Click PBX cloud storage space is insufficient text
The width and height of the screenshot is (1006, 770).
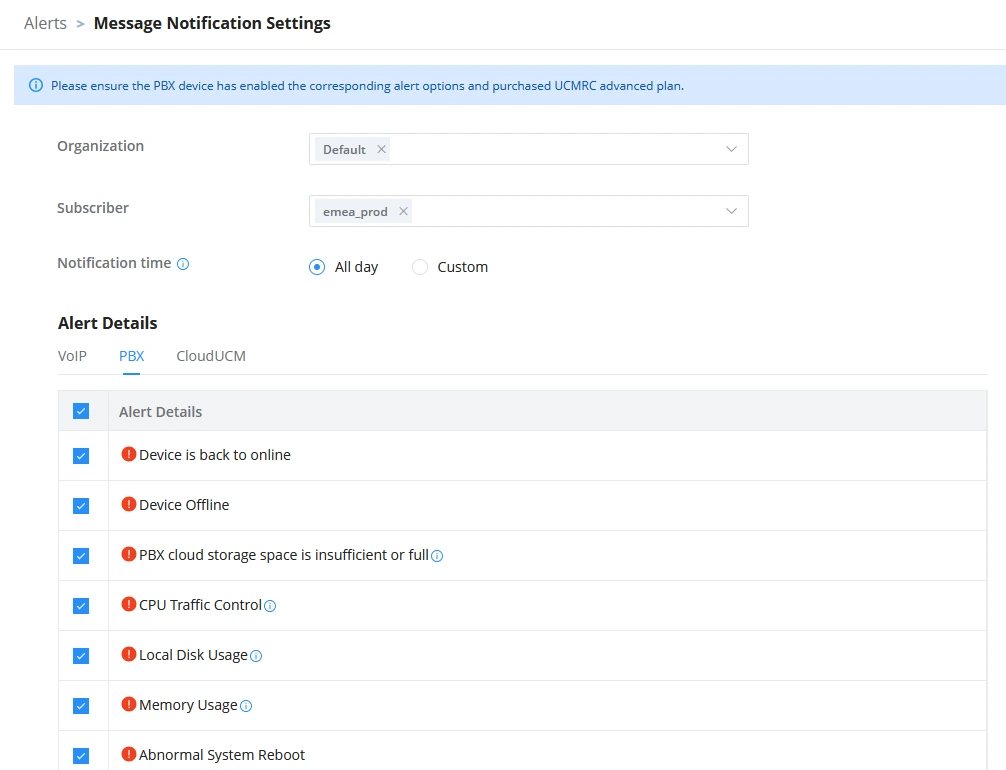coord(284,555)
